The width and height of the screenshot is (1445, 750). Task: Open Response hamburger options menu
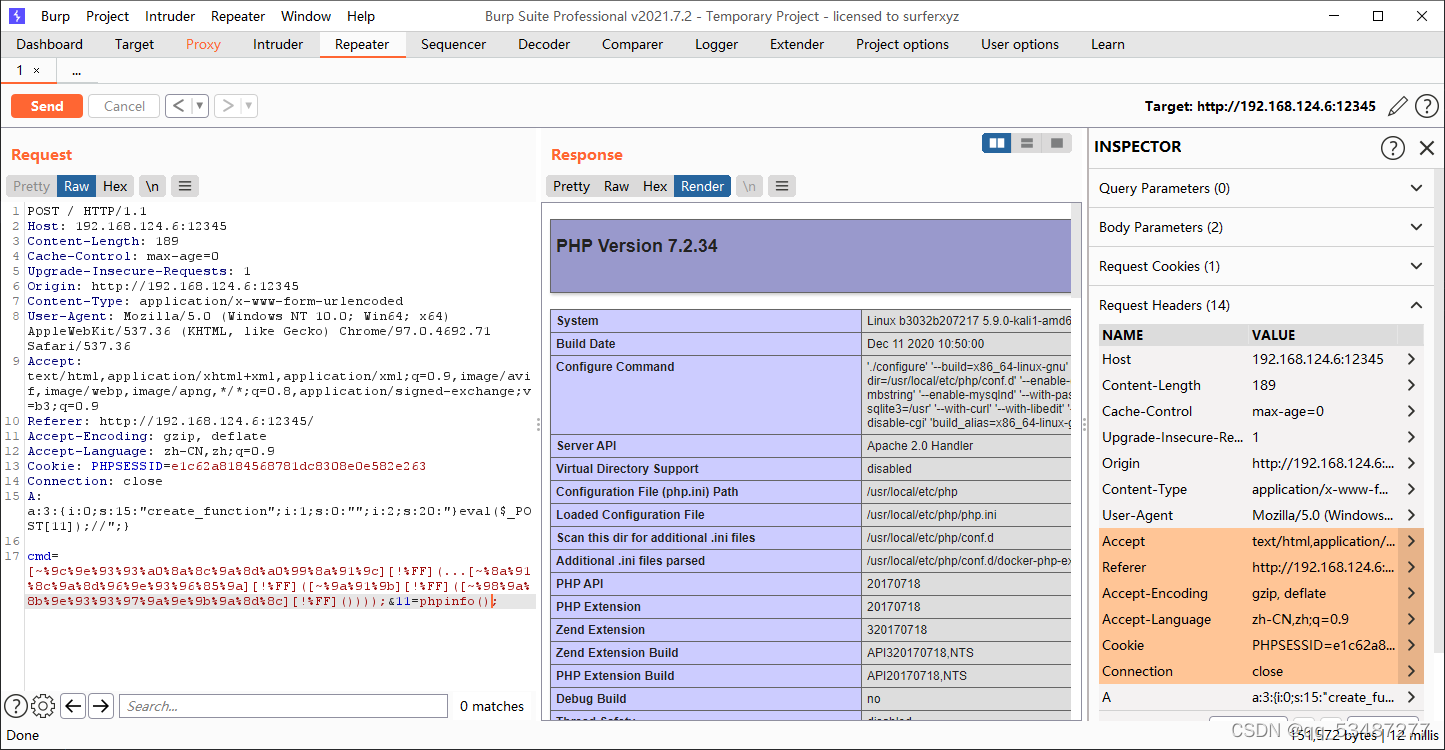pos(782,186)
